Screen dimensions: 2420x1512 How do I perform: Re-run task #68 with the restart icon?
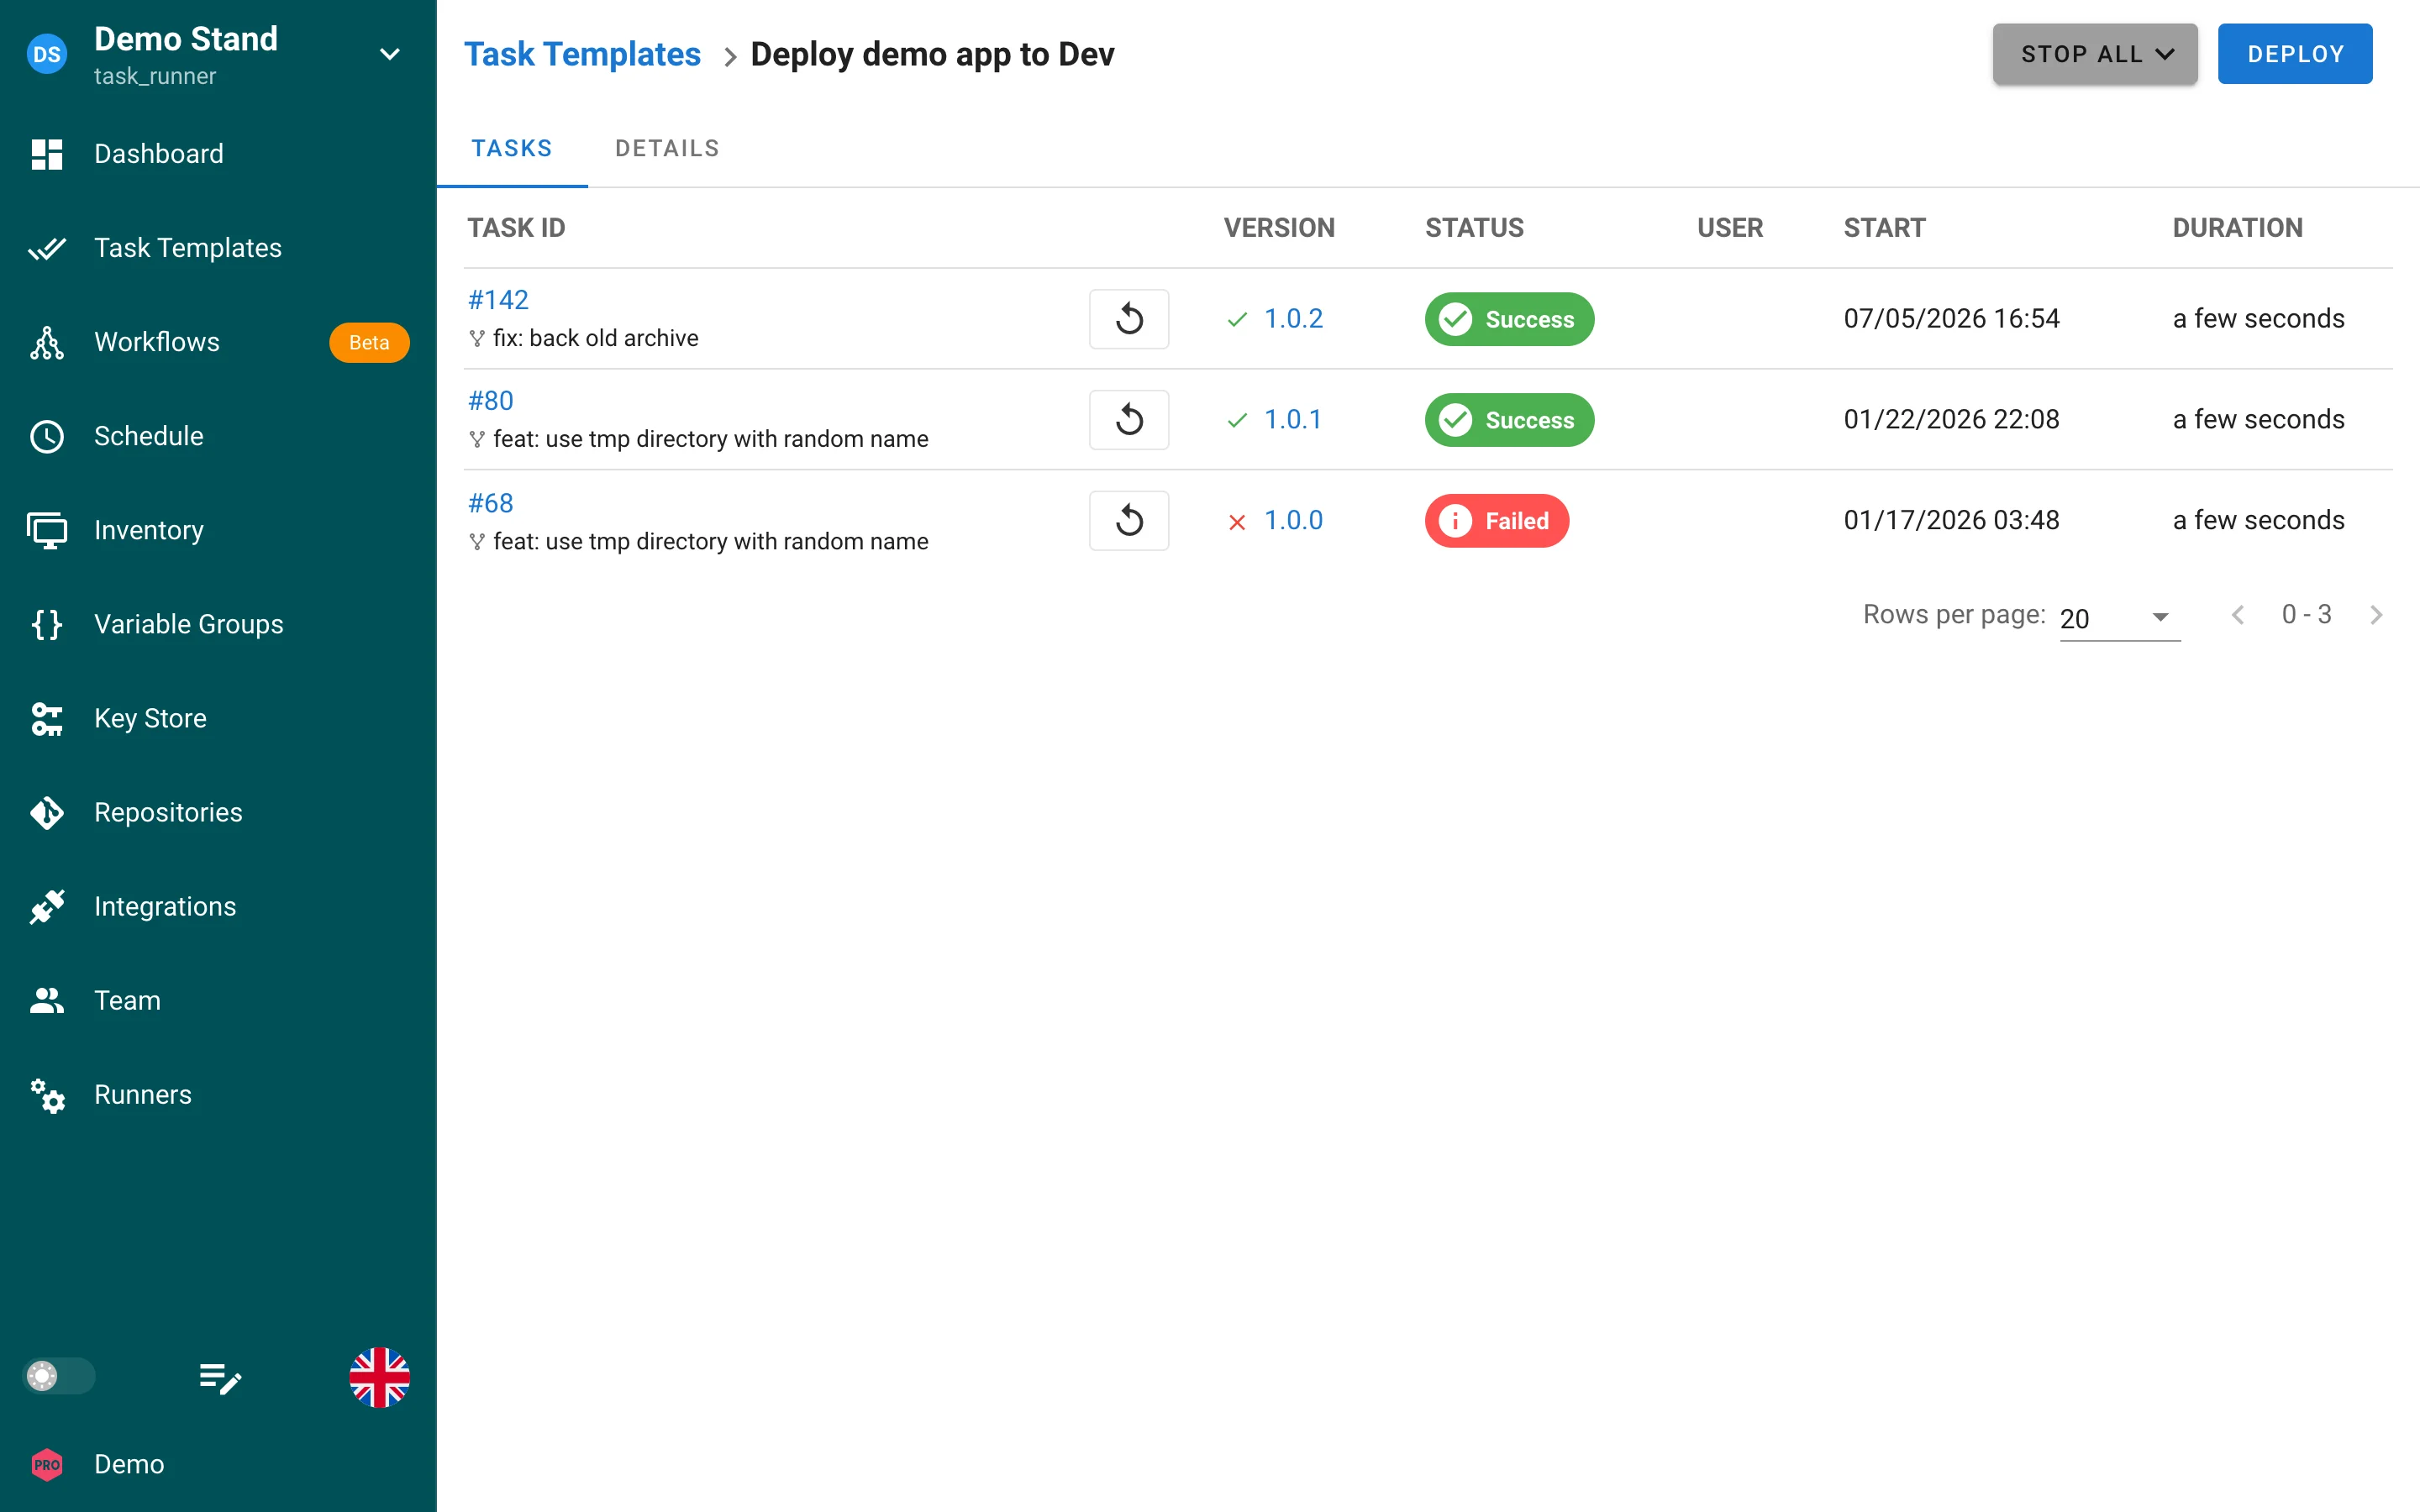point(1129,521)
